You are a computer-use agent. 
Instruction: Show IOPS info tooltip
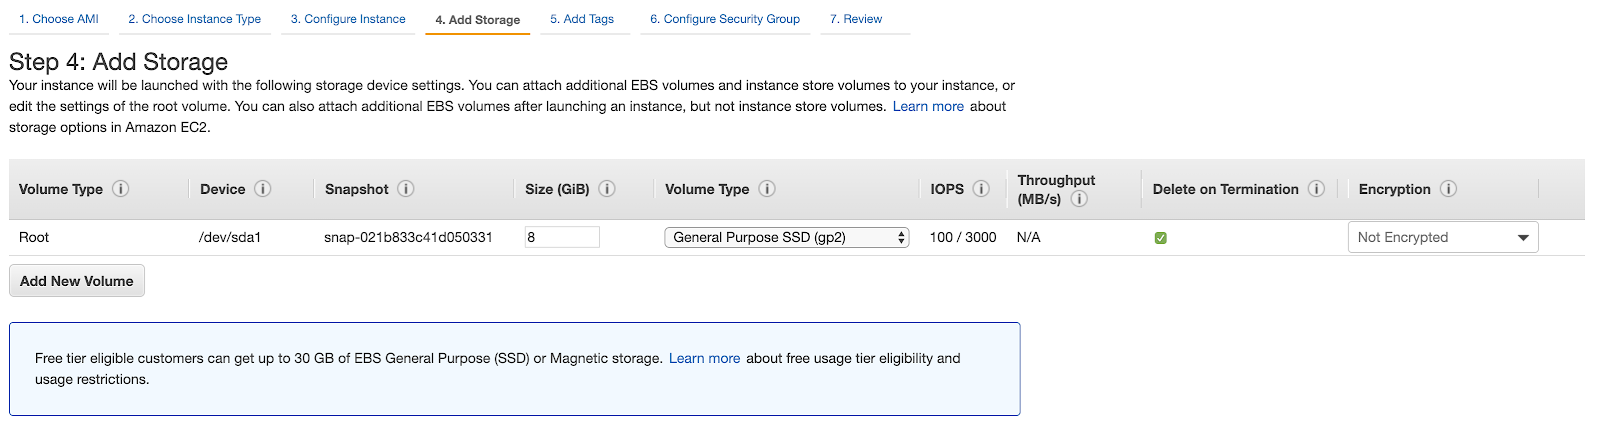pos(981,189)
